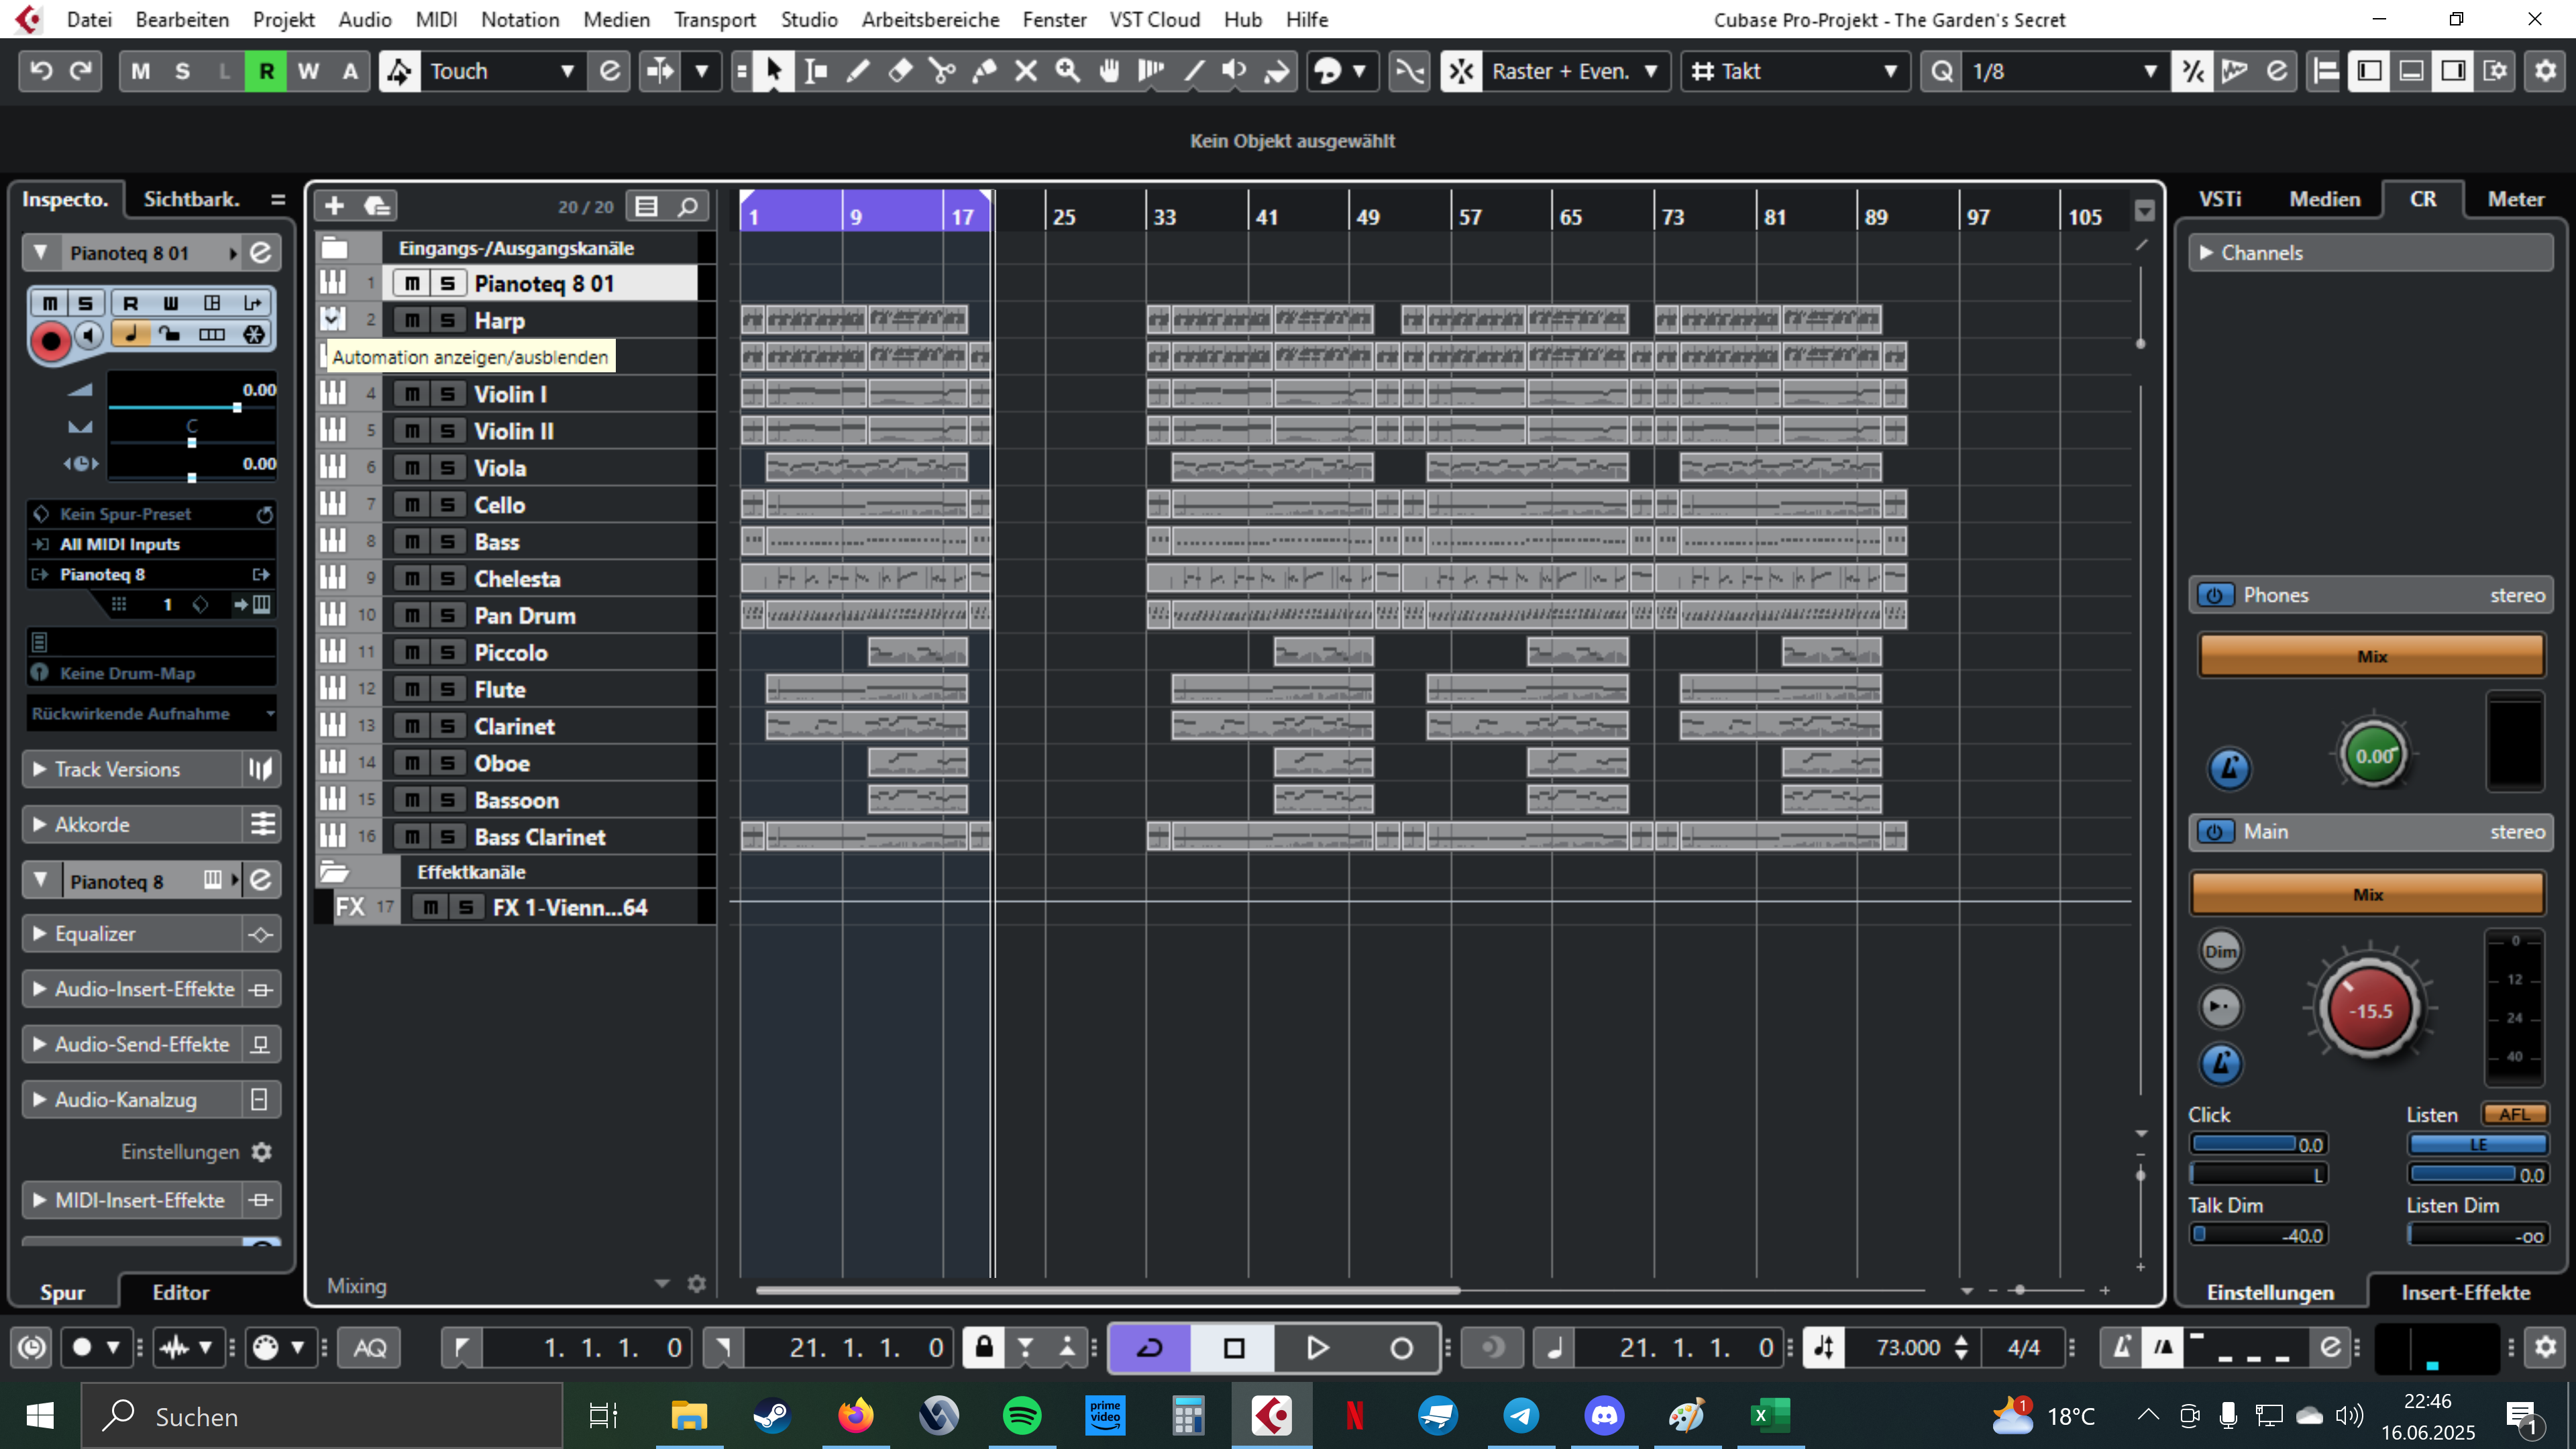Image resolution: width=2576 pixels, height=1449 pixels.
Task: Click Main orange Mix button
Action: tap(2367, 894)
